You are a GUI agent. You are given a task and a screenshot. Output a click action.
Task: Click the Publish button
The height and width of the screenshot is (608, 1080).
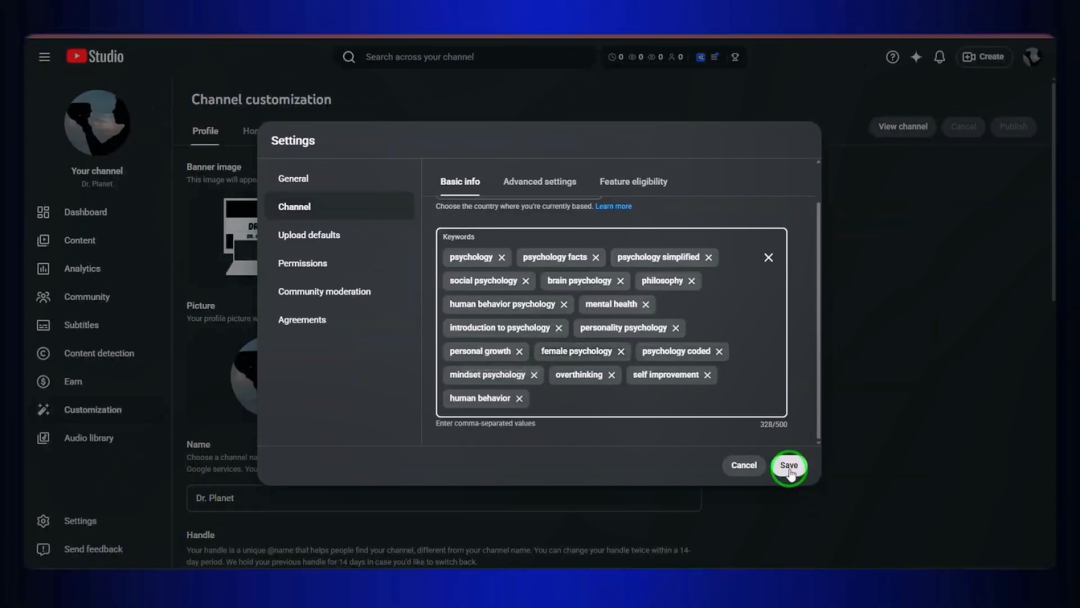1013,127
